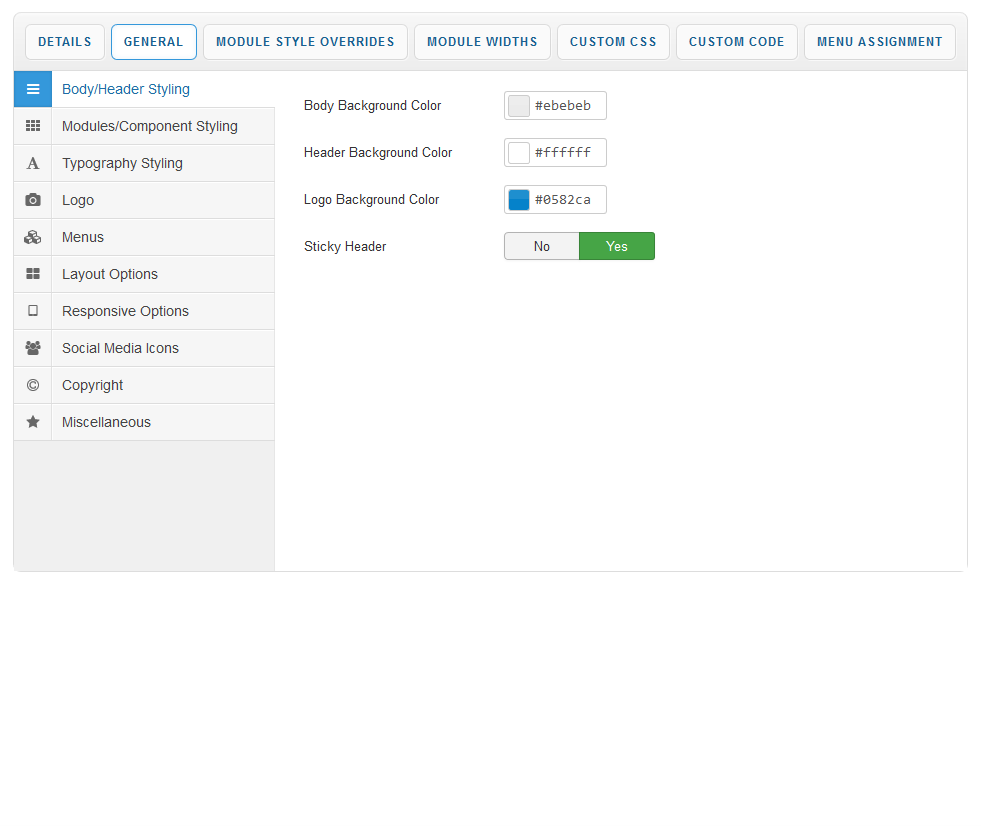Click the people icon for Social Media Icons
Image resolution: width=981 pixels, height=826 pixels.
click(33, 348)
